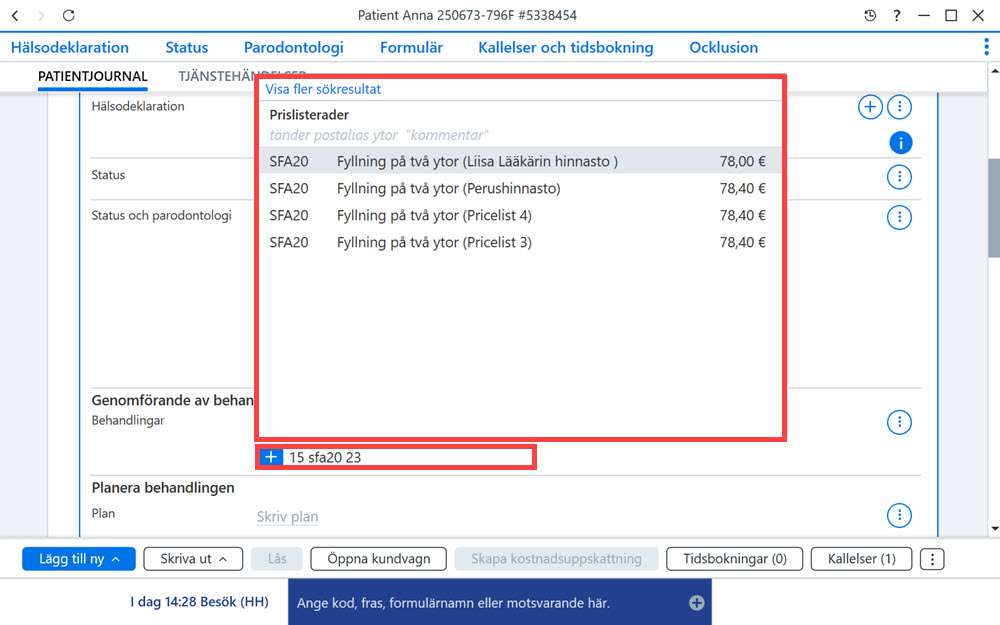
Task: Click blue plus beside treatment code field
Action: (x=271, y=457)
